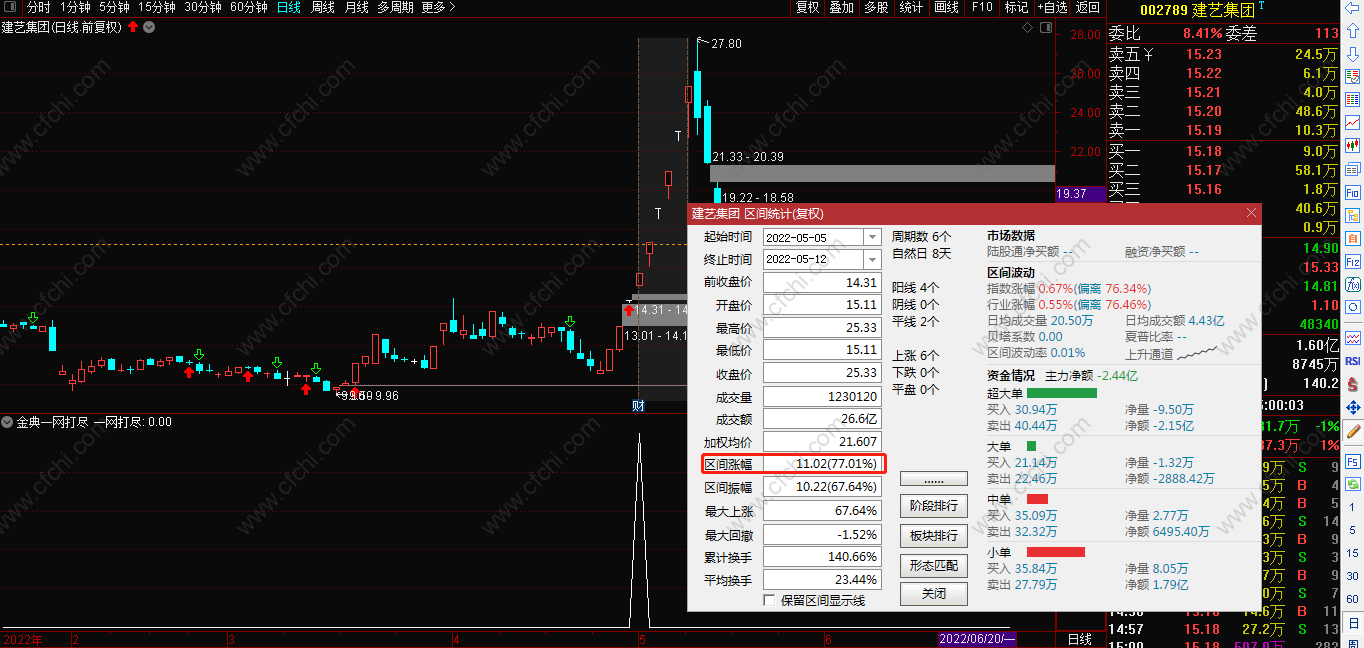Open the candlestick chart icon in right sidebar

tap(1353, 145)
